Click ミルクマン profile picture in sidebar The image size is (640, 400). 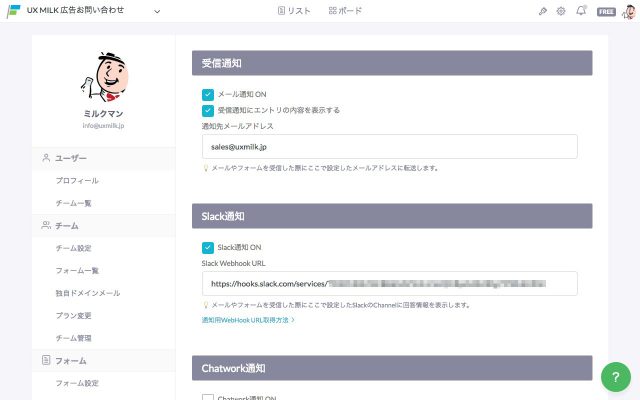[103, 77]
